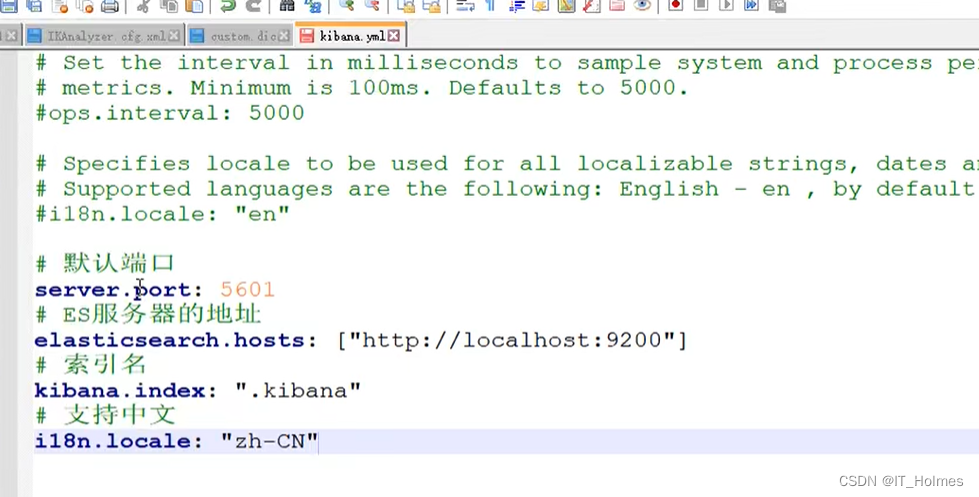Open the User Defined Language icon

[x=541, y=6]
